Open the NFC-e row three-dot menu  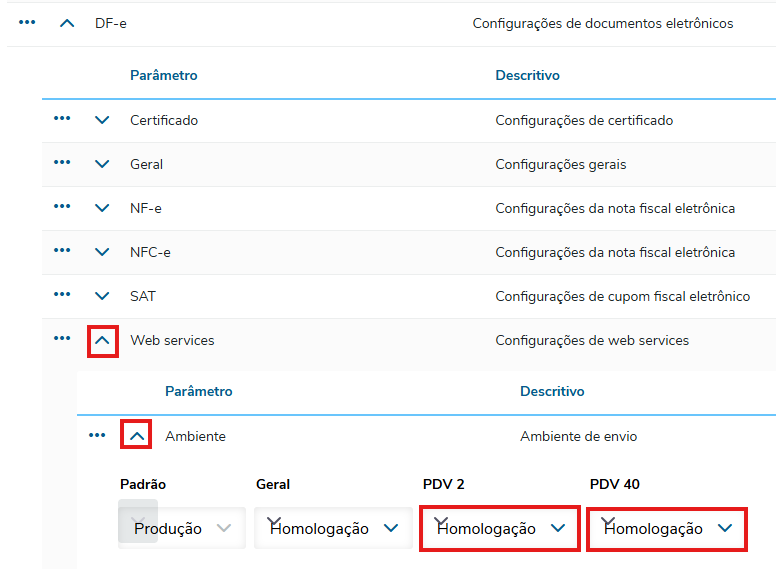pyautogui.click(x=62, y=251)
